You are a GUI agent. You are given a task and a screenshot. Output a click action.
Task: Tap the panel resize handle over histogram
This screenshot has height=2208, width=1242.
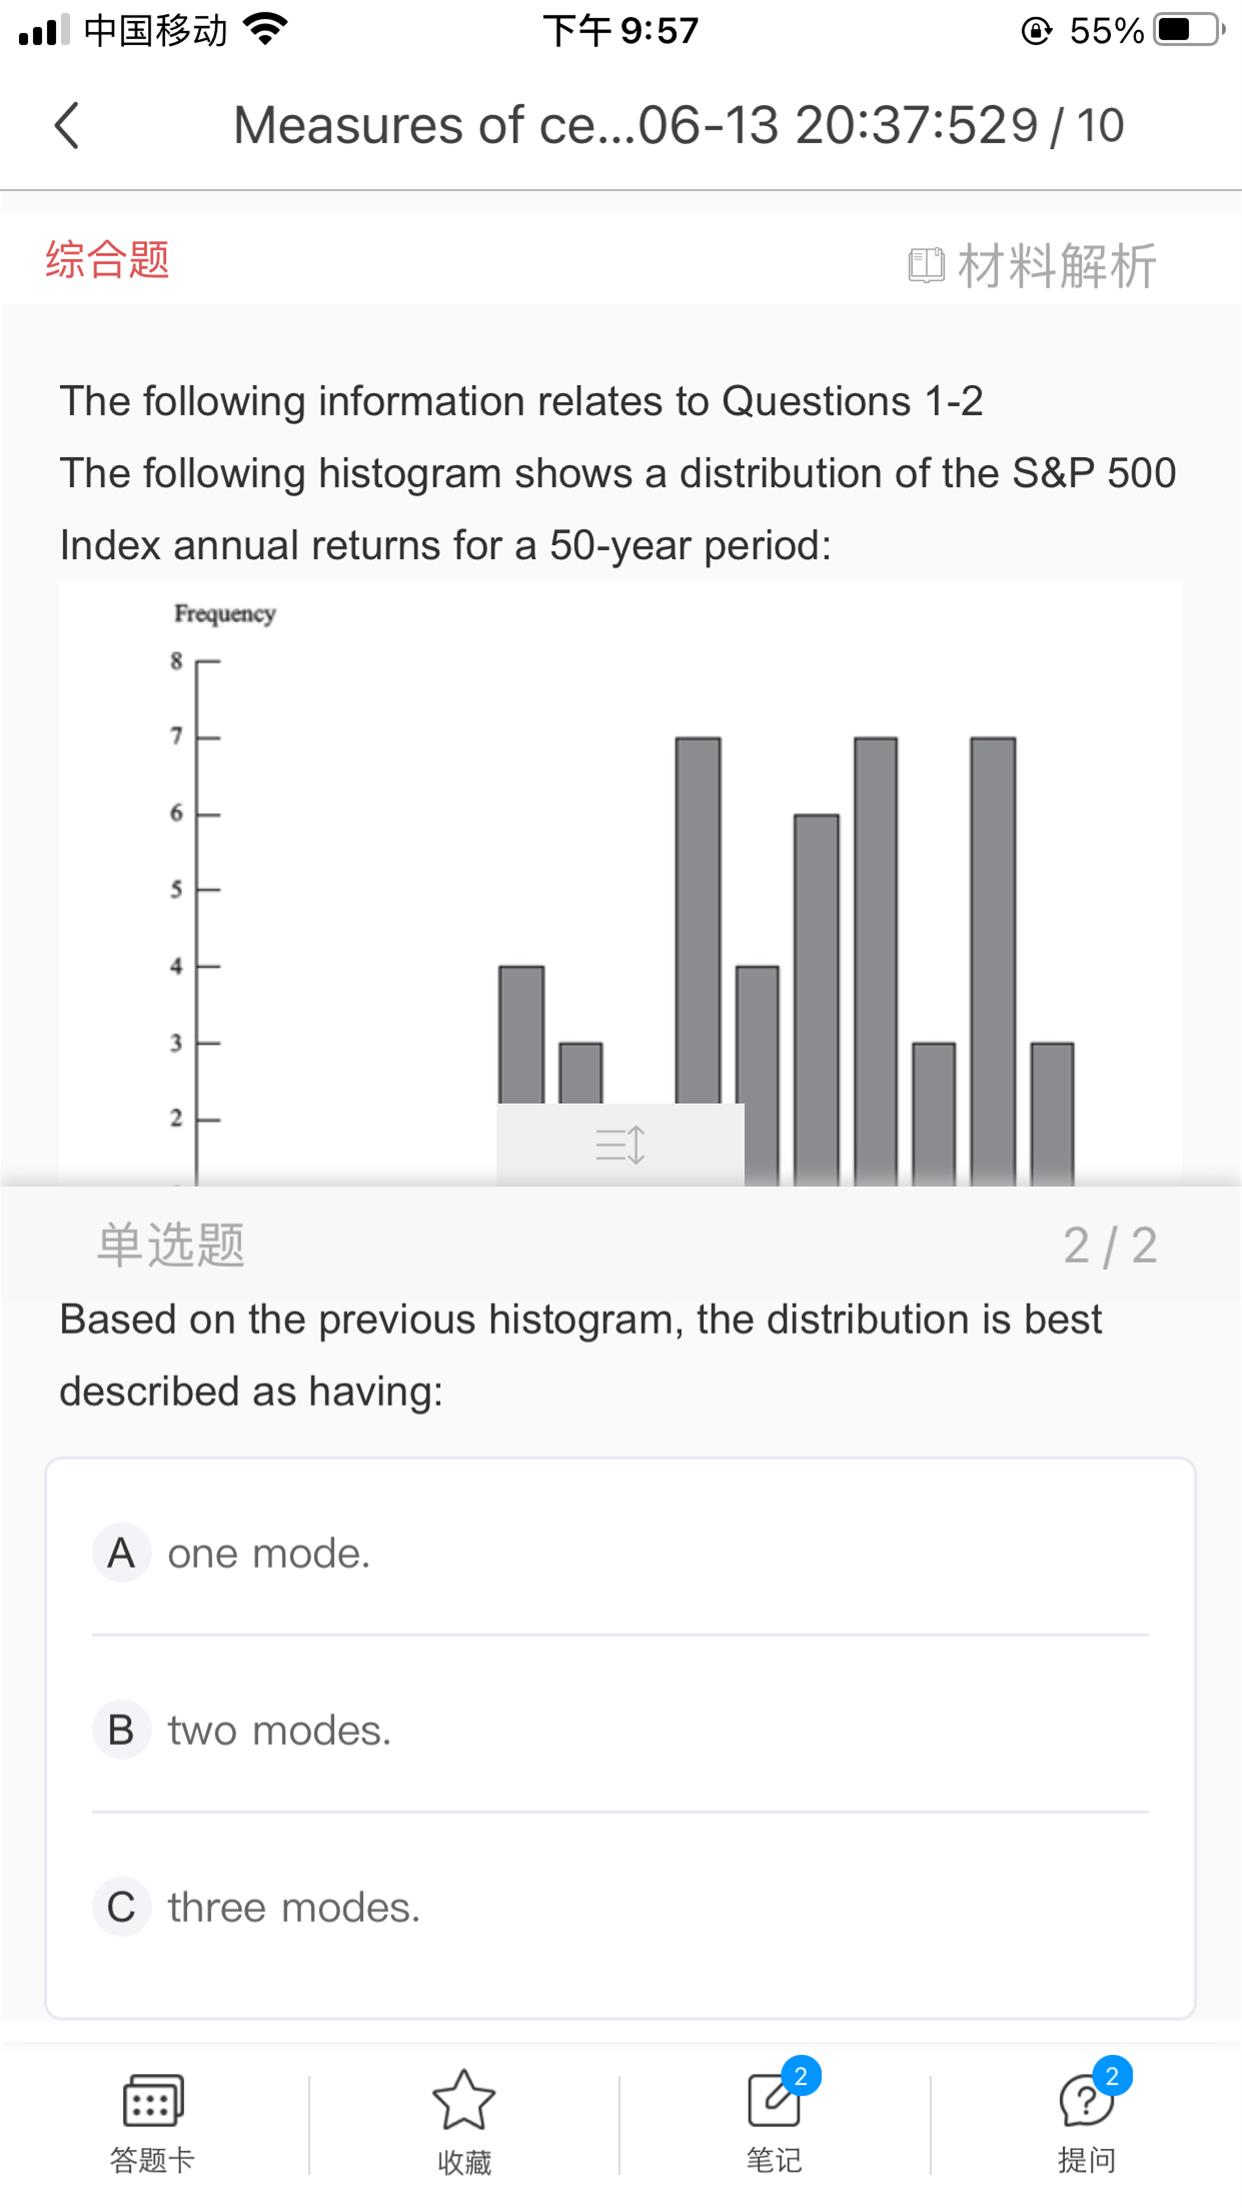(620, 1144)
